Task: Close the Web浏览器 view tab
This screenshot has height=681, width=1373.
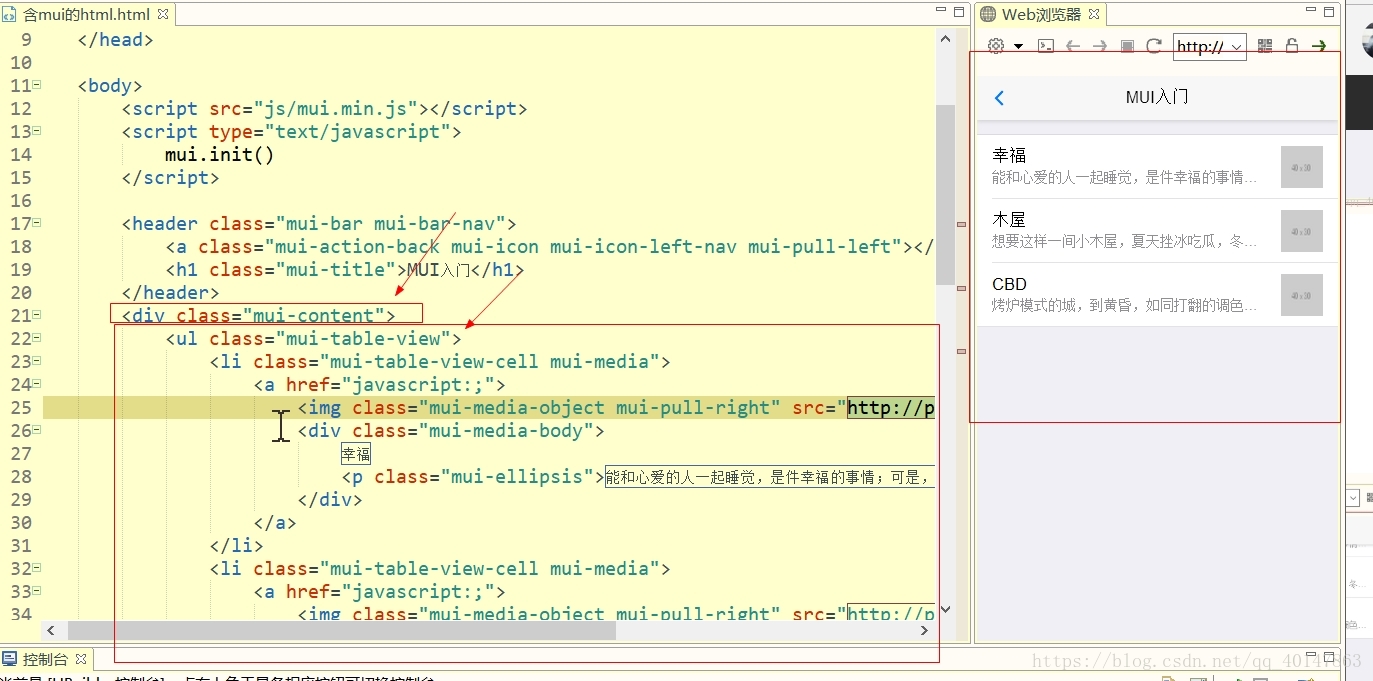Action: coord(1094,14)
